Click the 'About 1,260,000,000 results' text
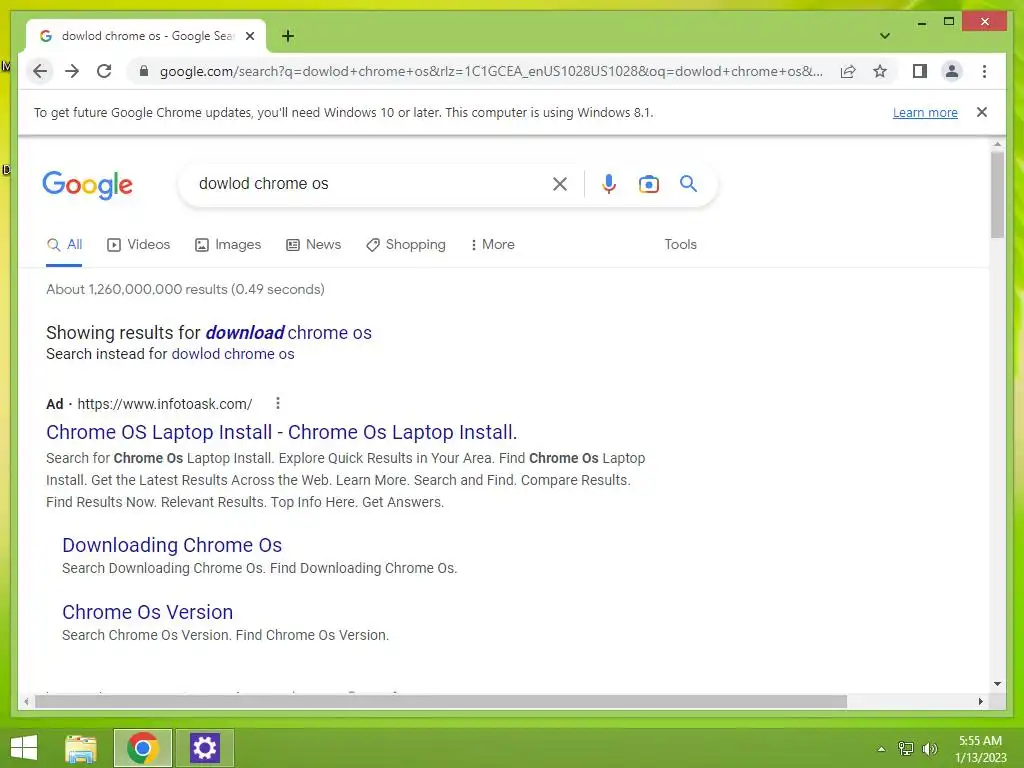The width and height of the screenshot is (1024, 768). coord(185,289)
